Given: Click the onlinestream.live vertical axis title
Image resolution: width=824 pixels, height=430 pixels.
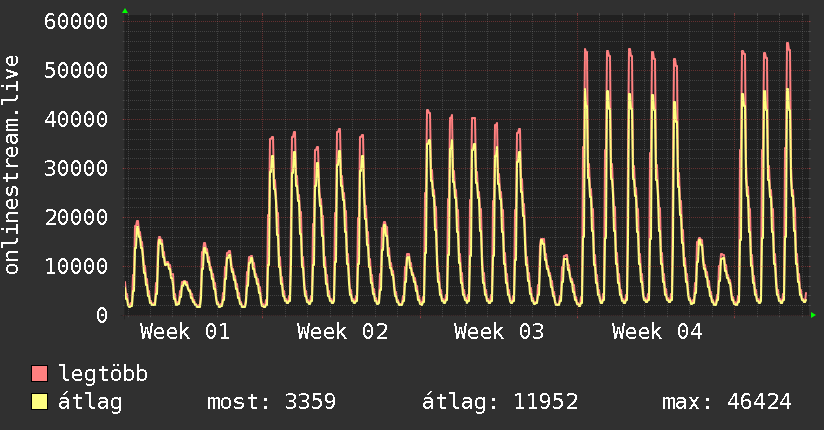Looking at the screenshot, I should [x=13, y=165].
